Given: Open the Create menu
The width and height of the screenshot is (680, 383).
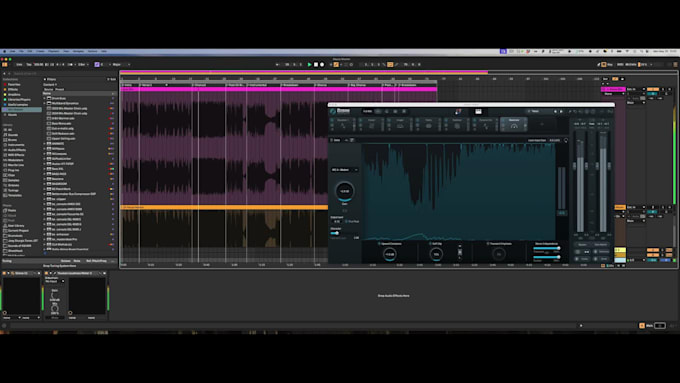Looking at the screenshot, I should coord(40,51).
